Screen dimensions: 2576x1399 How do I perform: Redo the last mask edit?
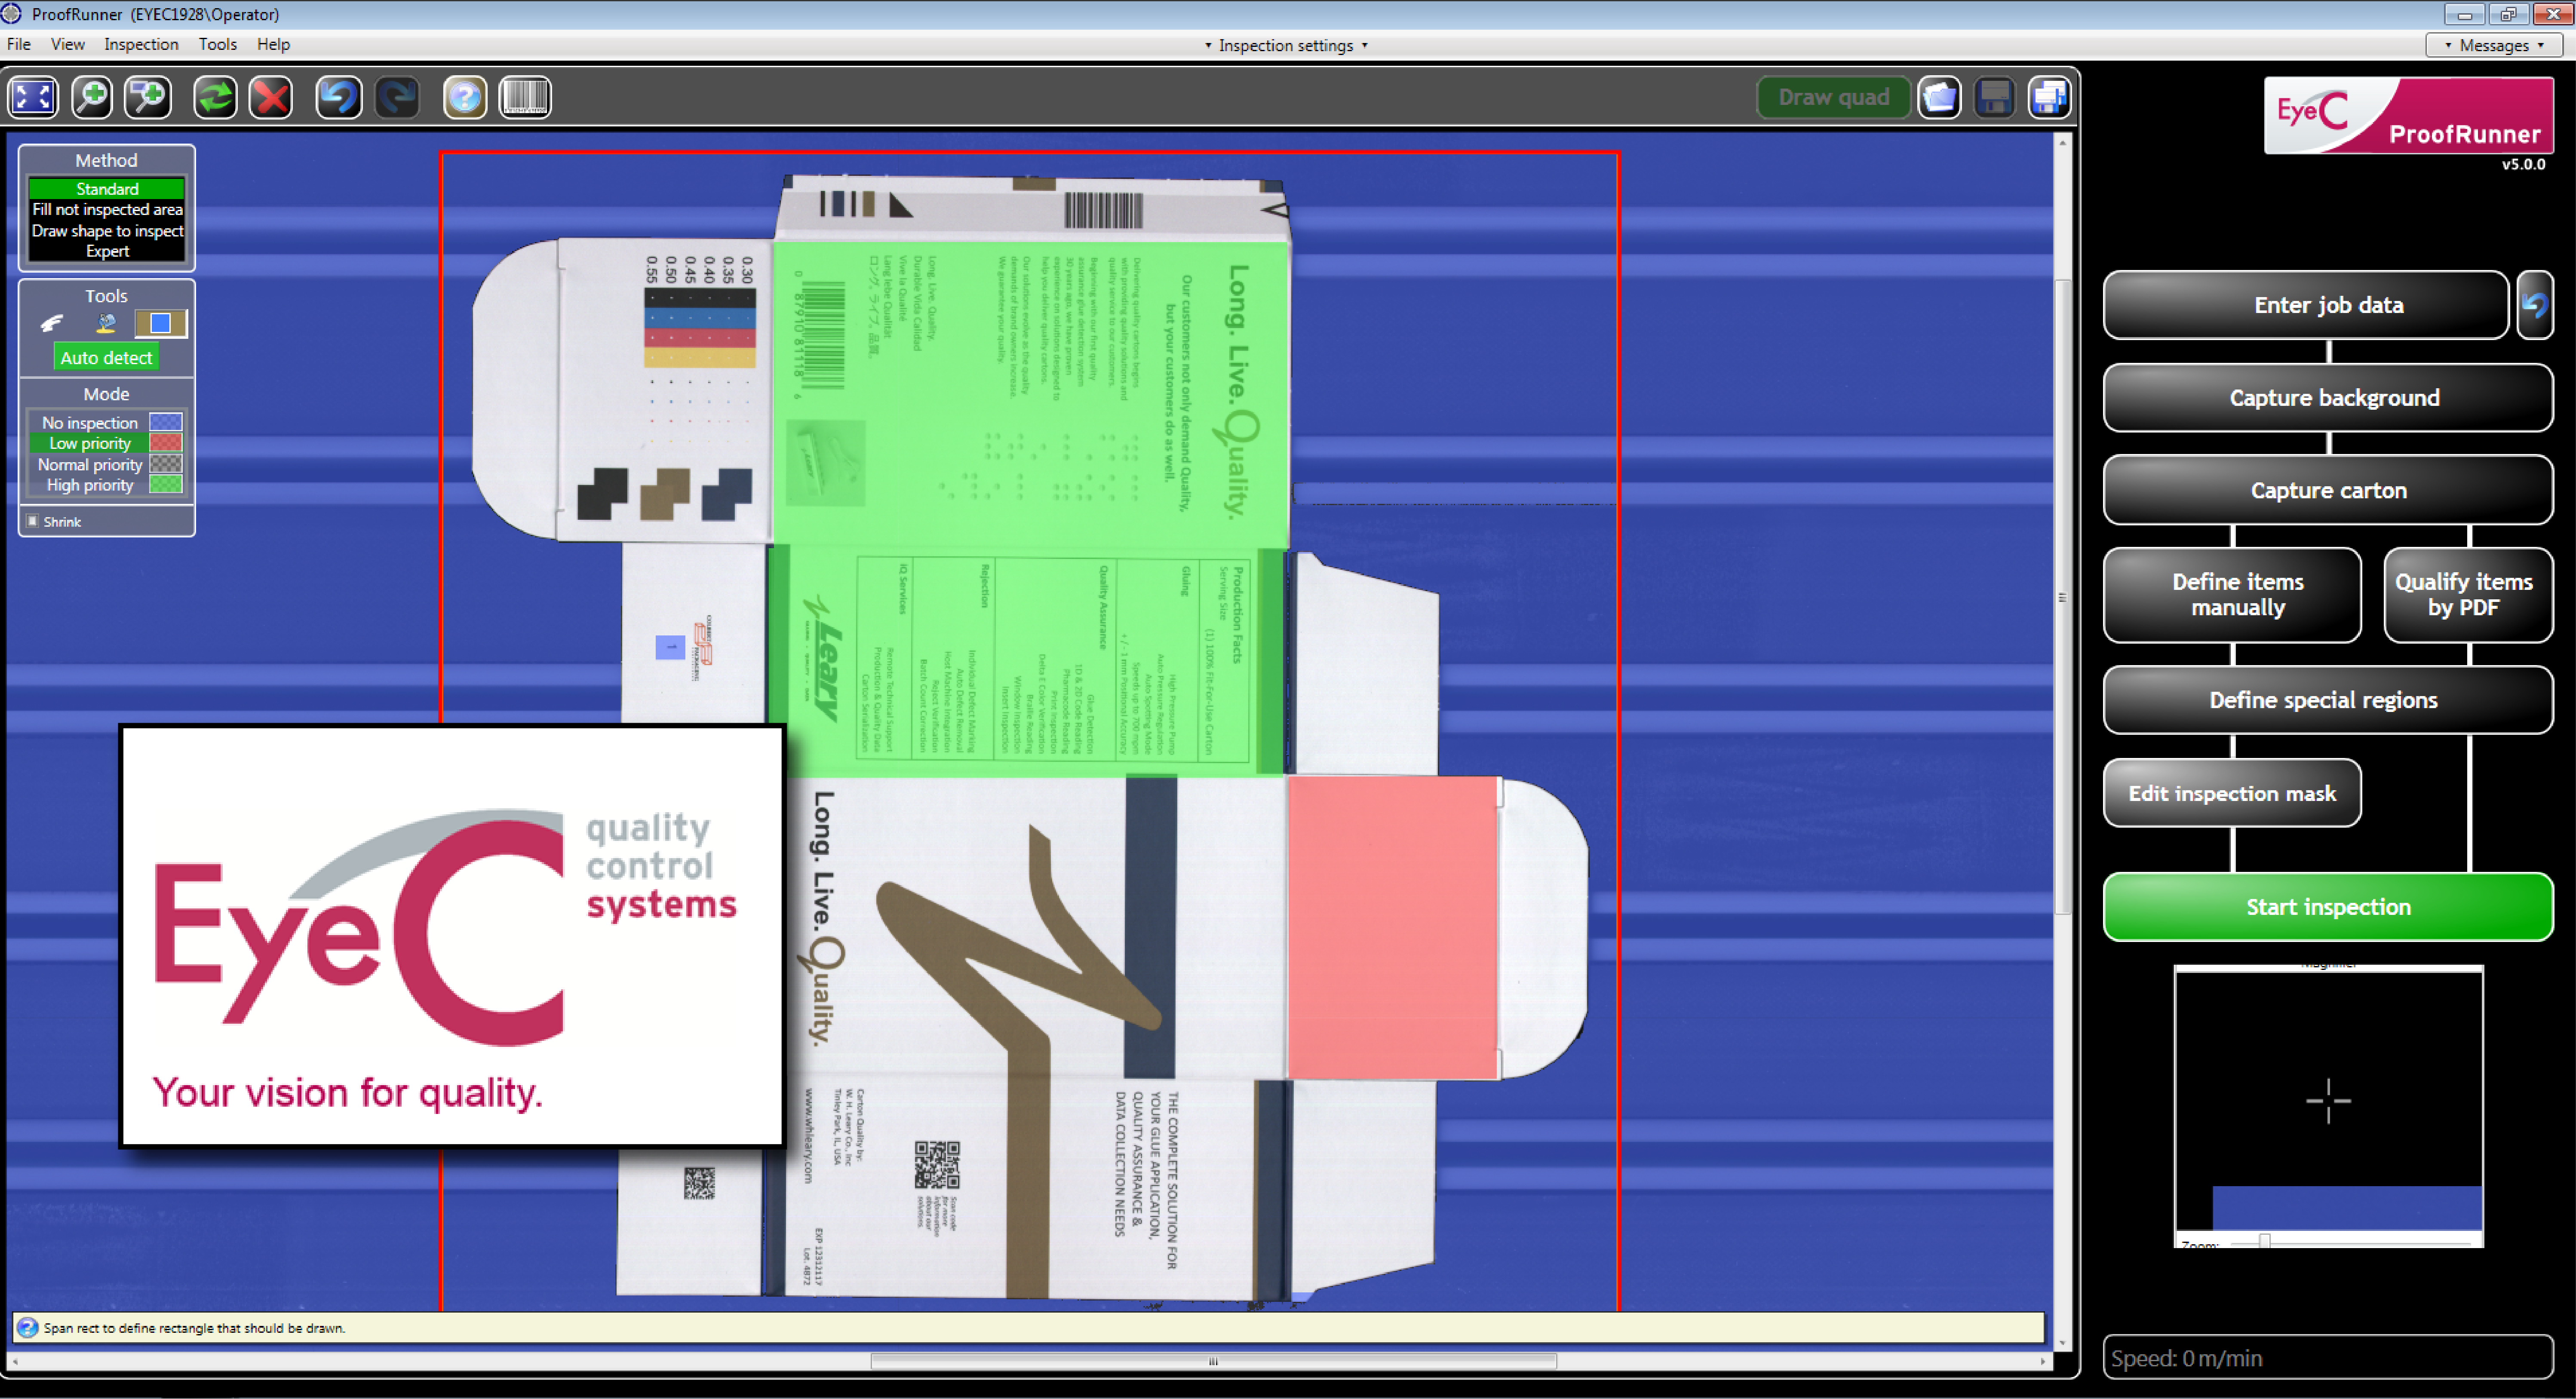click(397, 97)
